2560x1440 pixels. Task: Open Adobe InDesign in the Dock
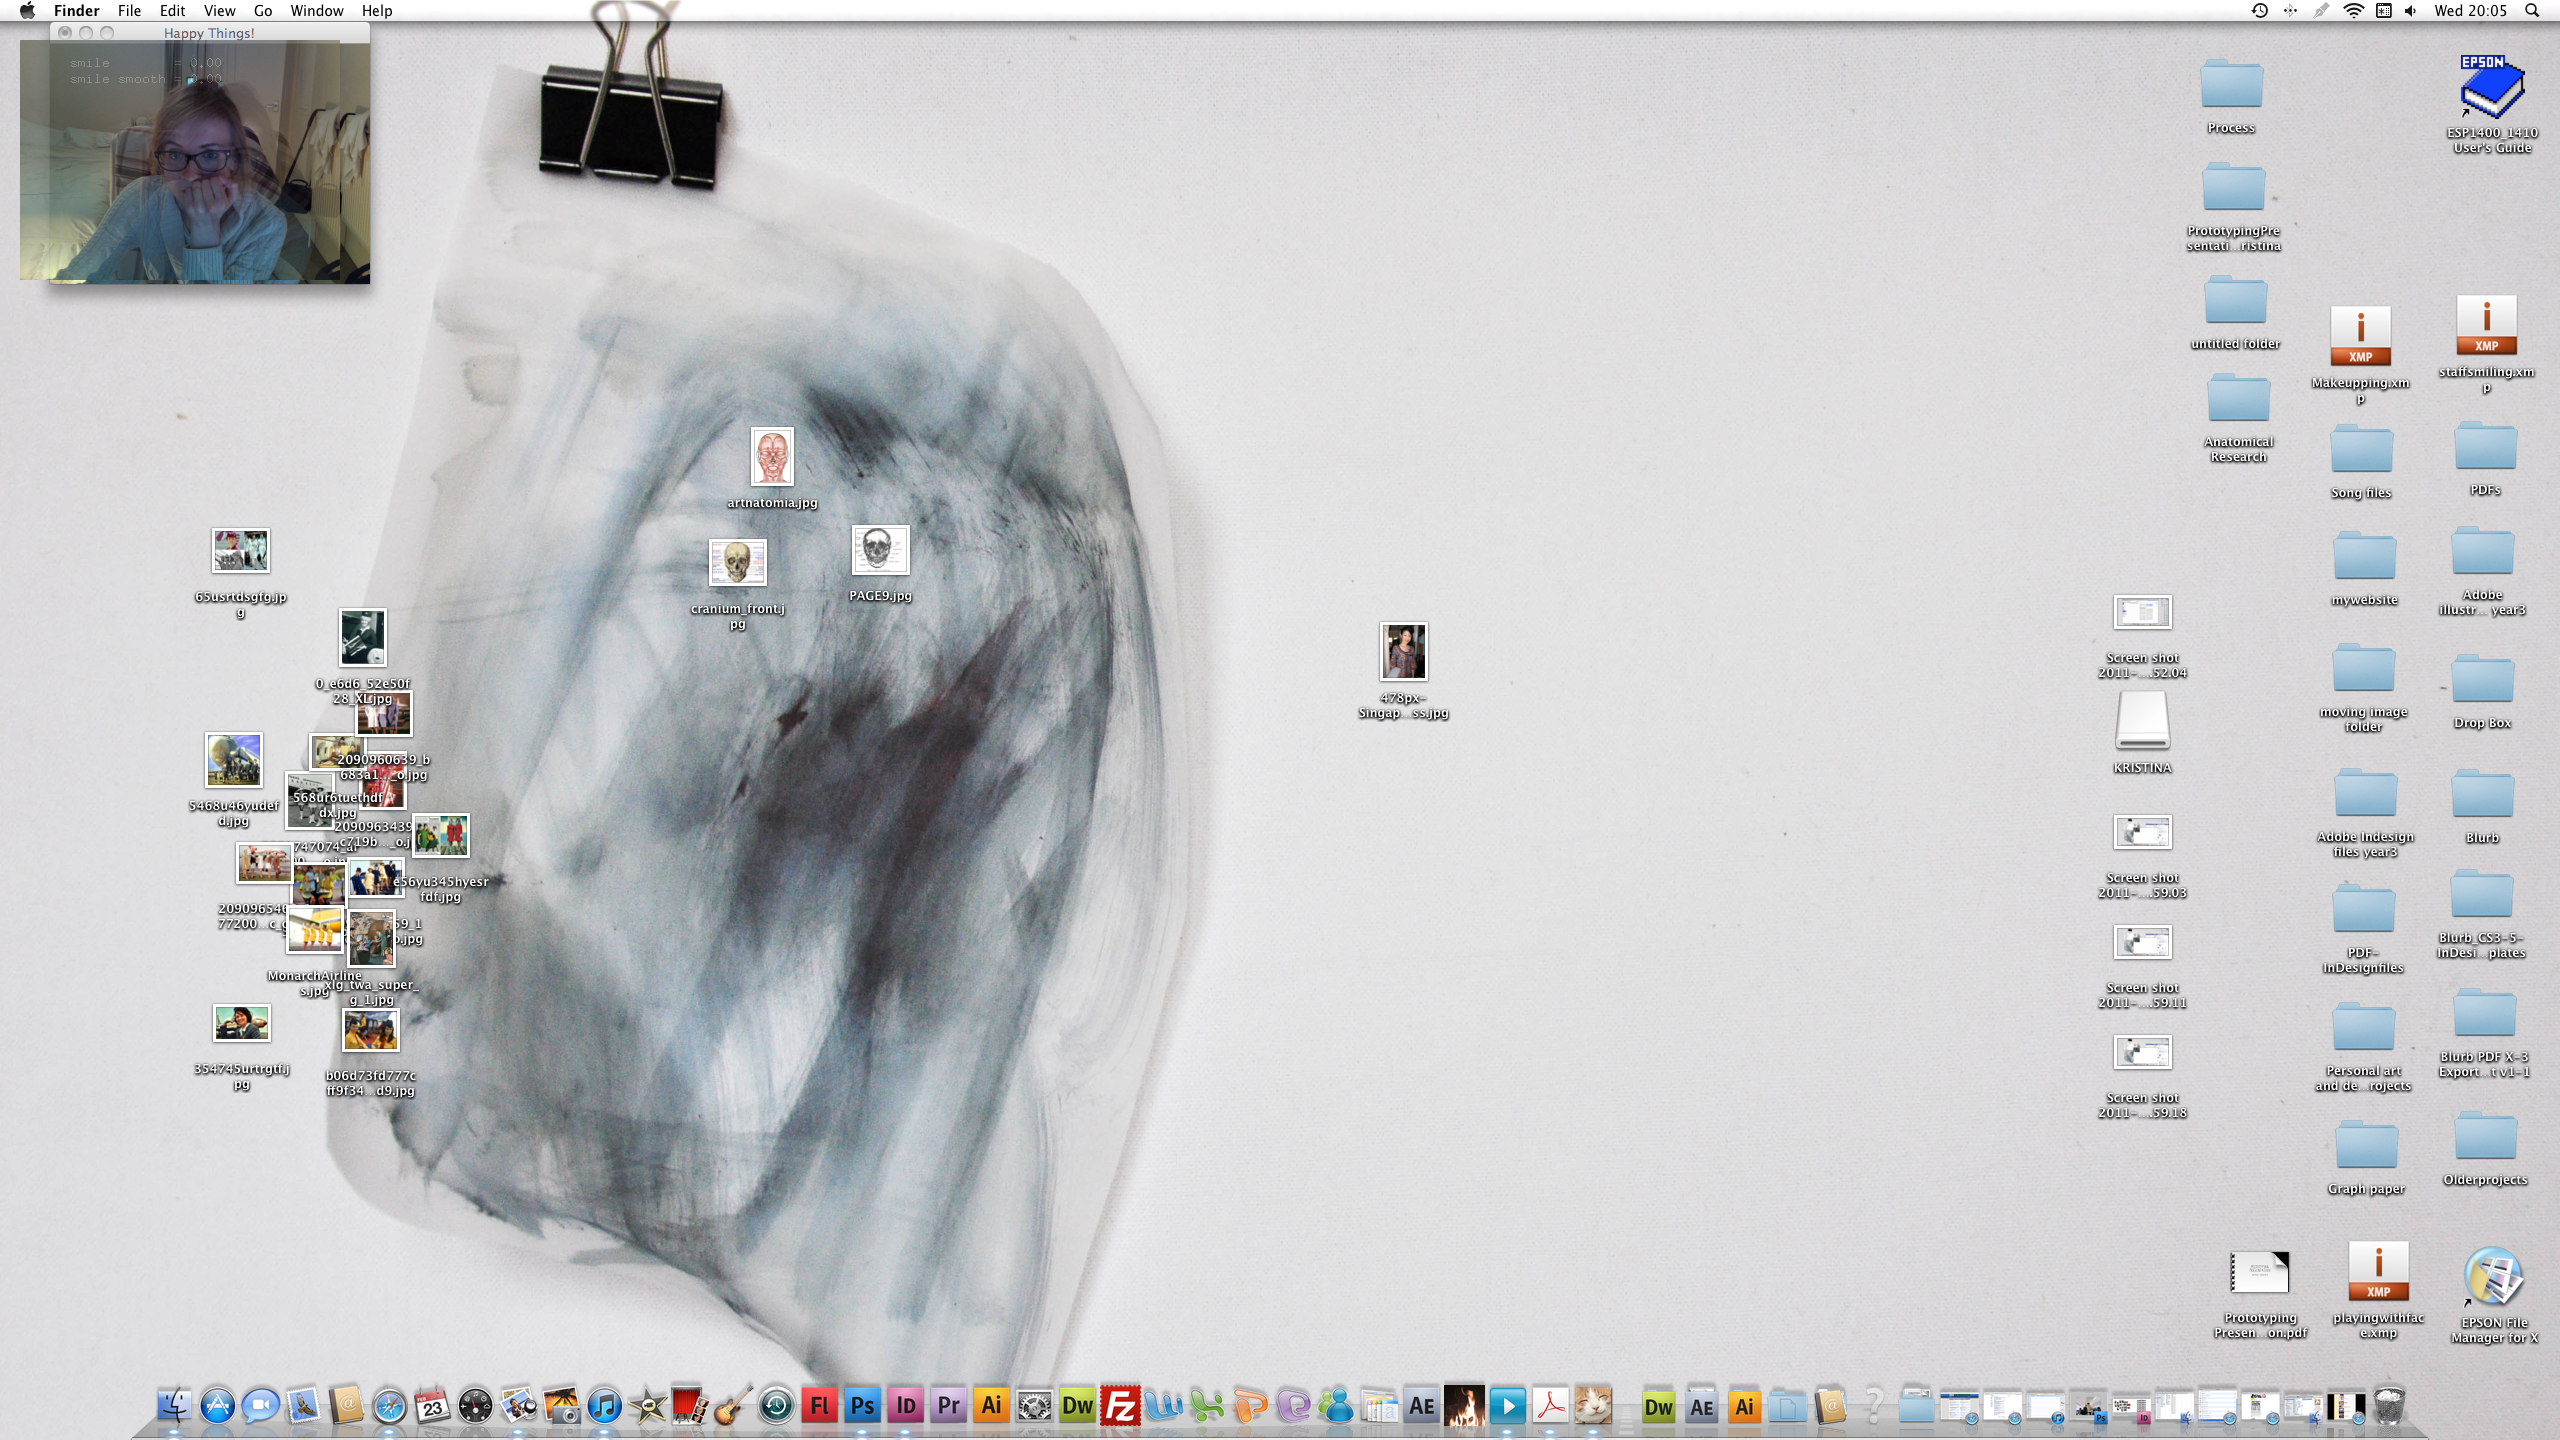tap(905, 1406)
